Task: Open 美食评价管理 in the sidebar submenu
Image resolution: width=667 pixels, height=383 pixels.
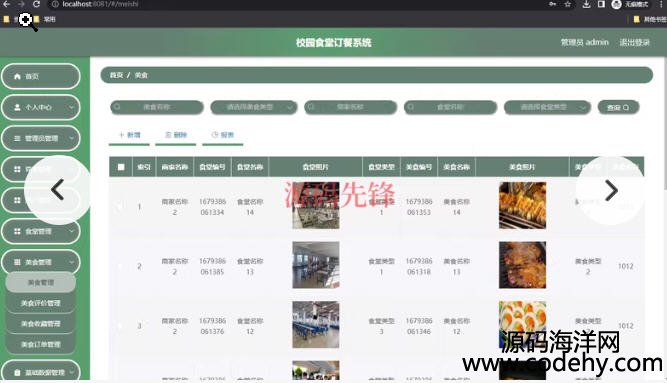Action: click(x=41, y=303)
